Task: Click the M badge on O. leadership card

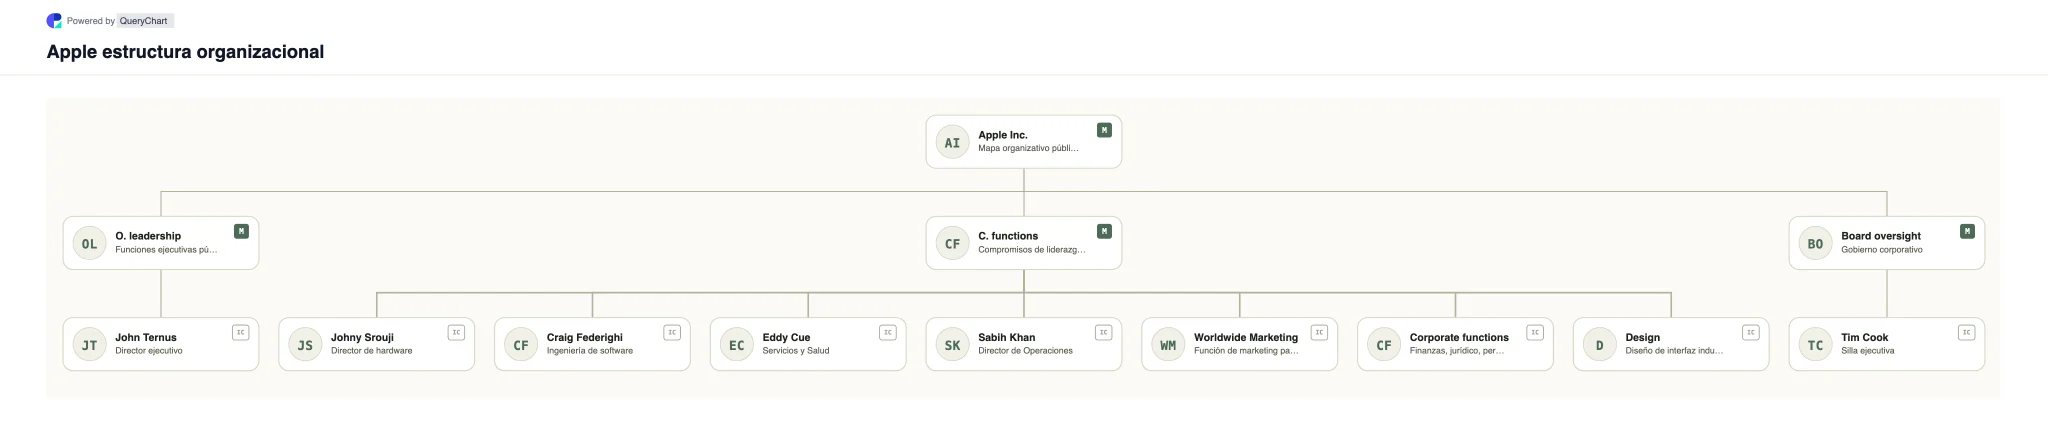Action: (x=241, y=231)
